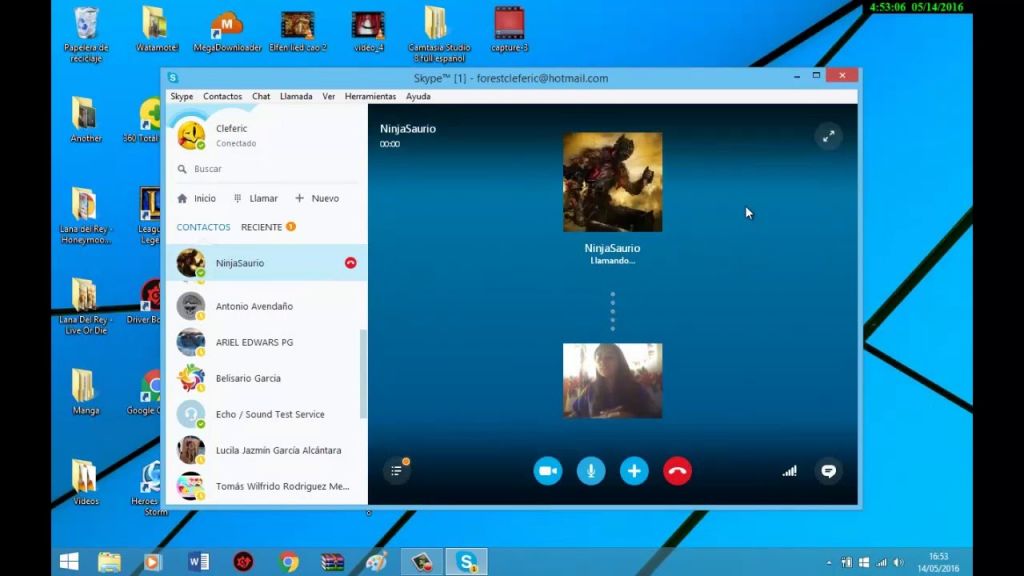Open the Dial pad Llamar button
Image resolution: width=1024 pixels, height=576 pixels.
pyautogui.click(x=256, y=199)
